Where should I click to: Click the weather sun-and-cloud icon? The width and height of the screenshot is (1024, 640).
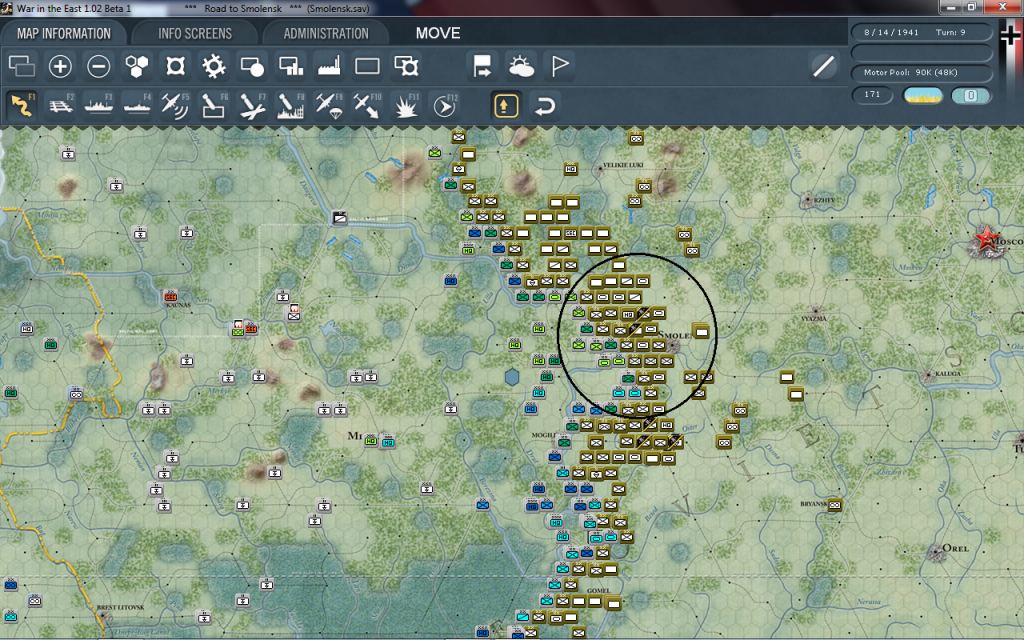[x=521, y=67]
